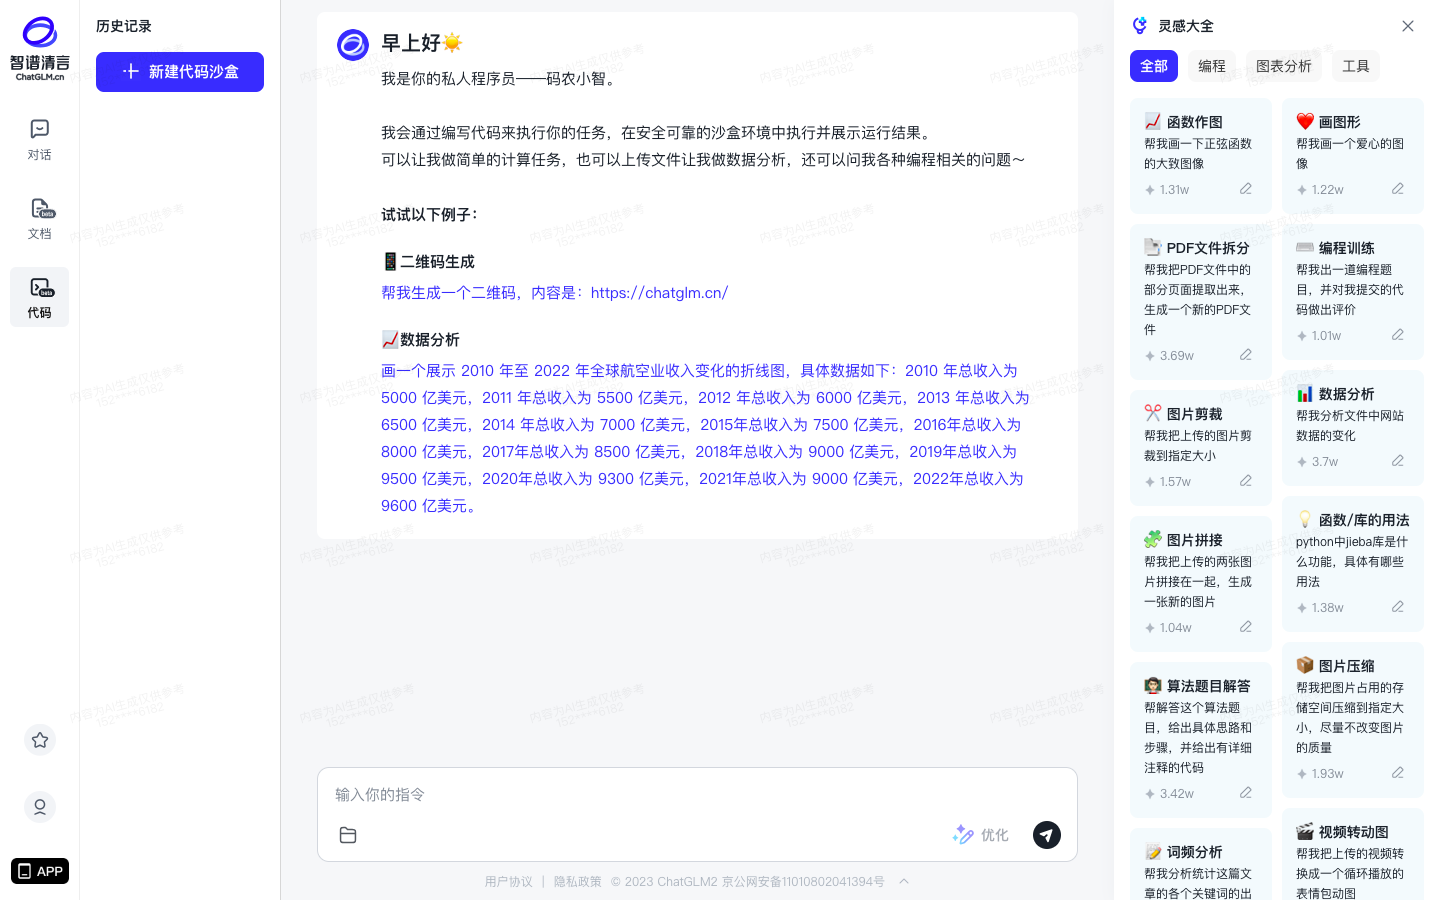Edit the 函数/库的用法 card prompt
Image resolution: width=1440 pixels, height=900 pixels.
(x=1398, y=607)
